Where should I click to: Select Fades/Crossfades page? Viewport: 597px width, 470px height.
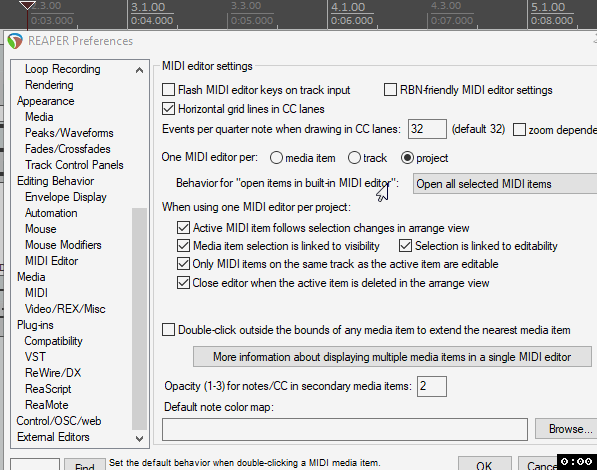68,149
